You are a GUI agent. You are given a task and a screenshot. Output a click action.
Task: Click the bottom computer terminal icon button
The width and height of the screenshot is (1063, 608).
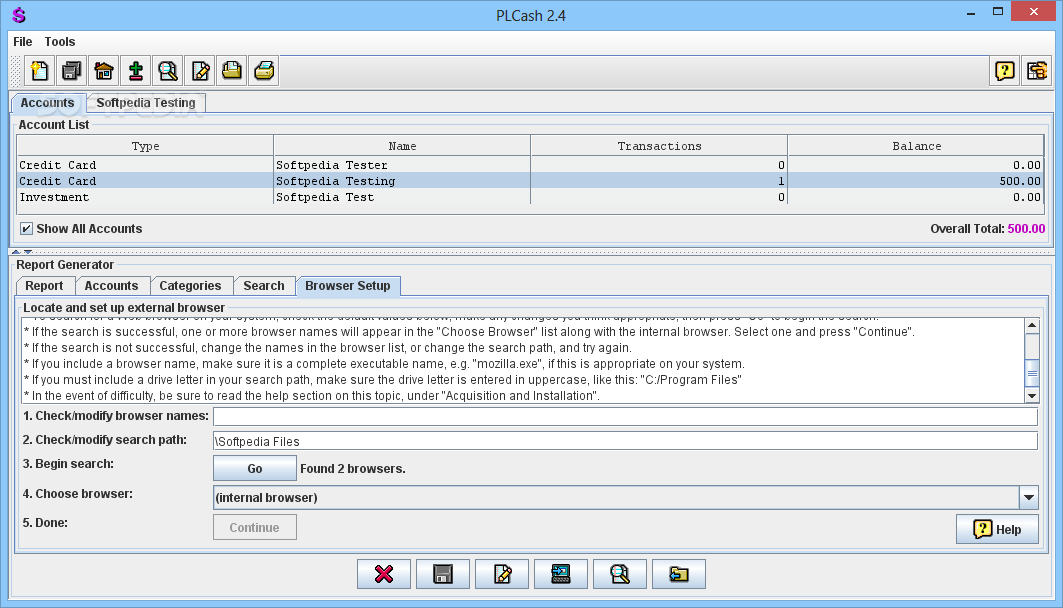561,574
